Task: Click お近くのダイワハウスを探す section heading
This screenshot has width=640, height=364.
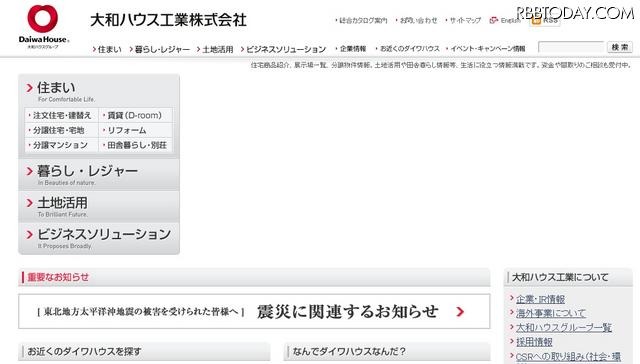Action: 84,351
